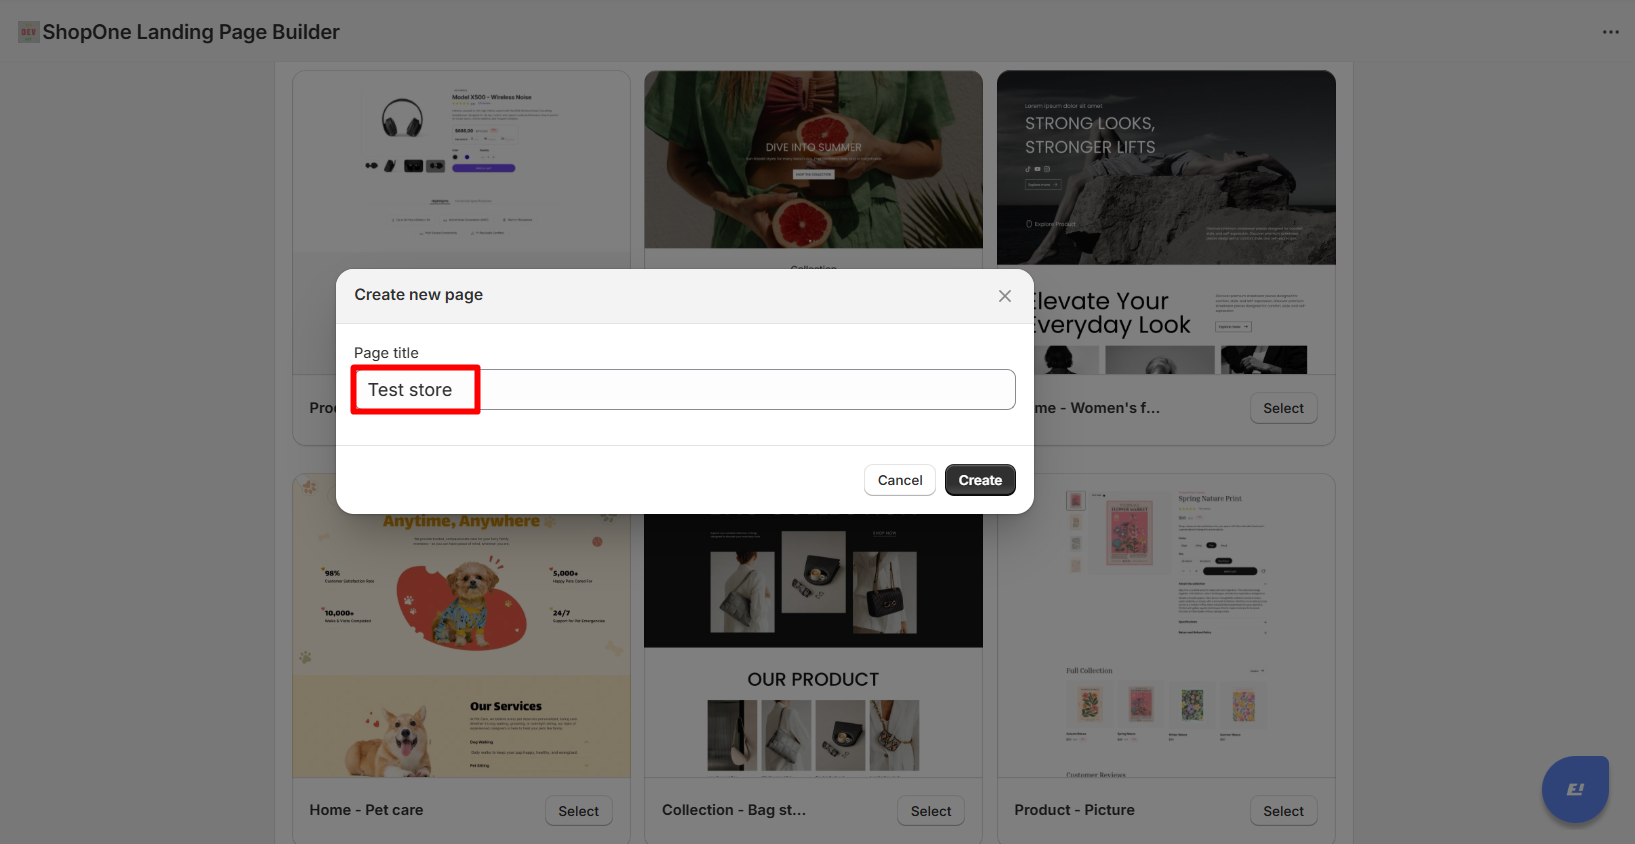Click the Product - Picture label
Screen dimensions: 1635x844
pos(1074,810)
